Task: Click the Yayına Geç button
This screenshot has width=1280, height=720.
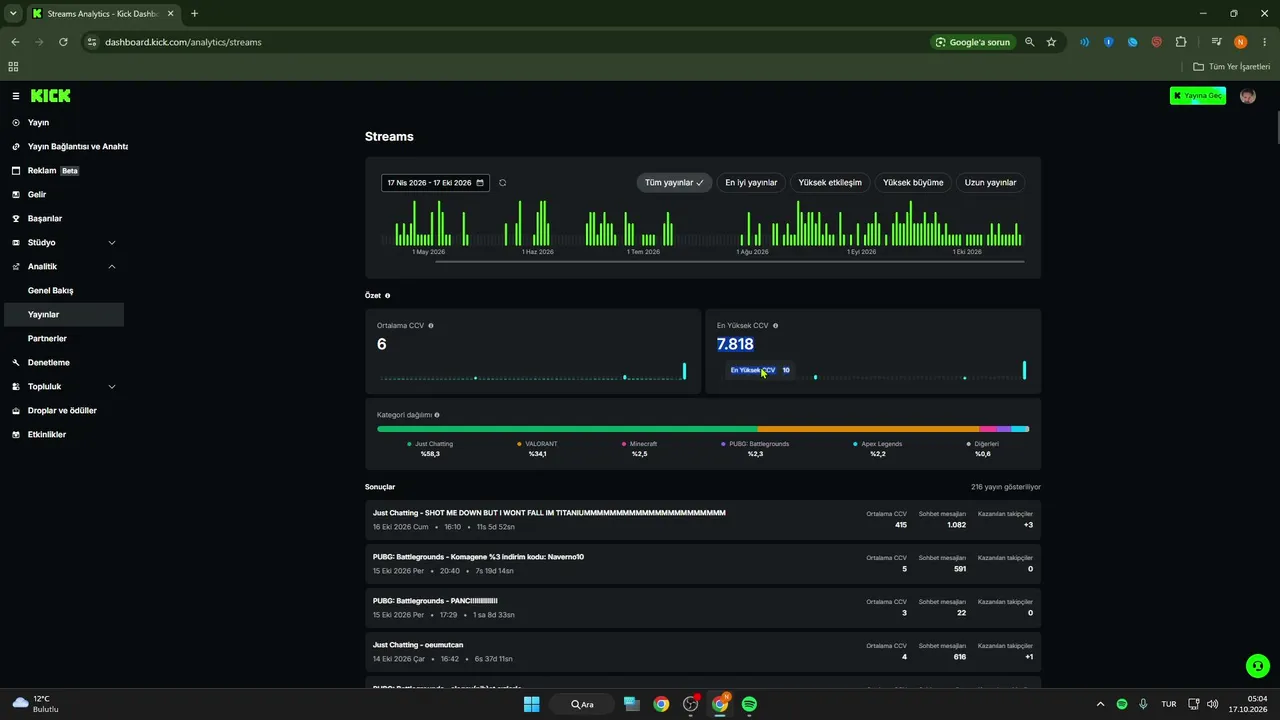Action: point(1198,96)
